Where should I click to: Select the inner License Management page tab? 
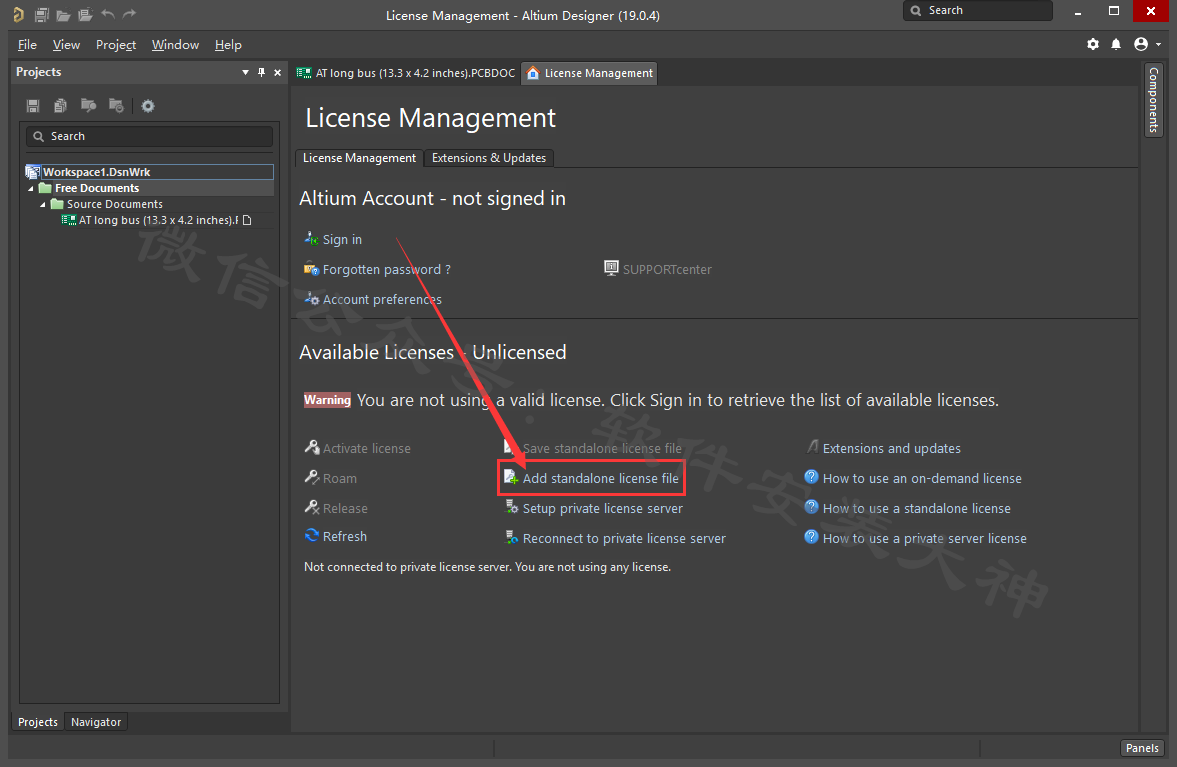pos(359,158)
